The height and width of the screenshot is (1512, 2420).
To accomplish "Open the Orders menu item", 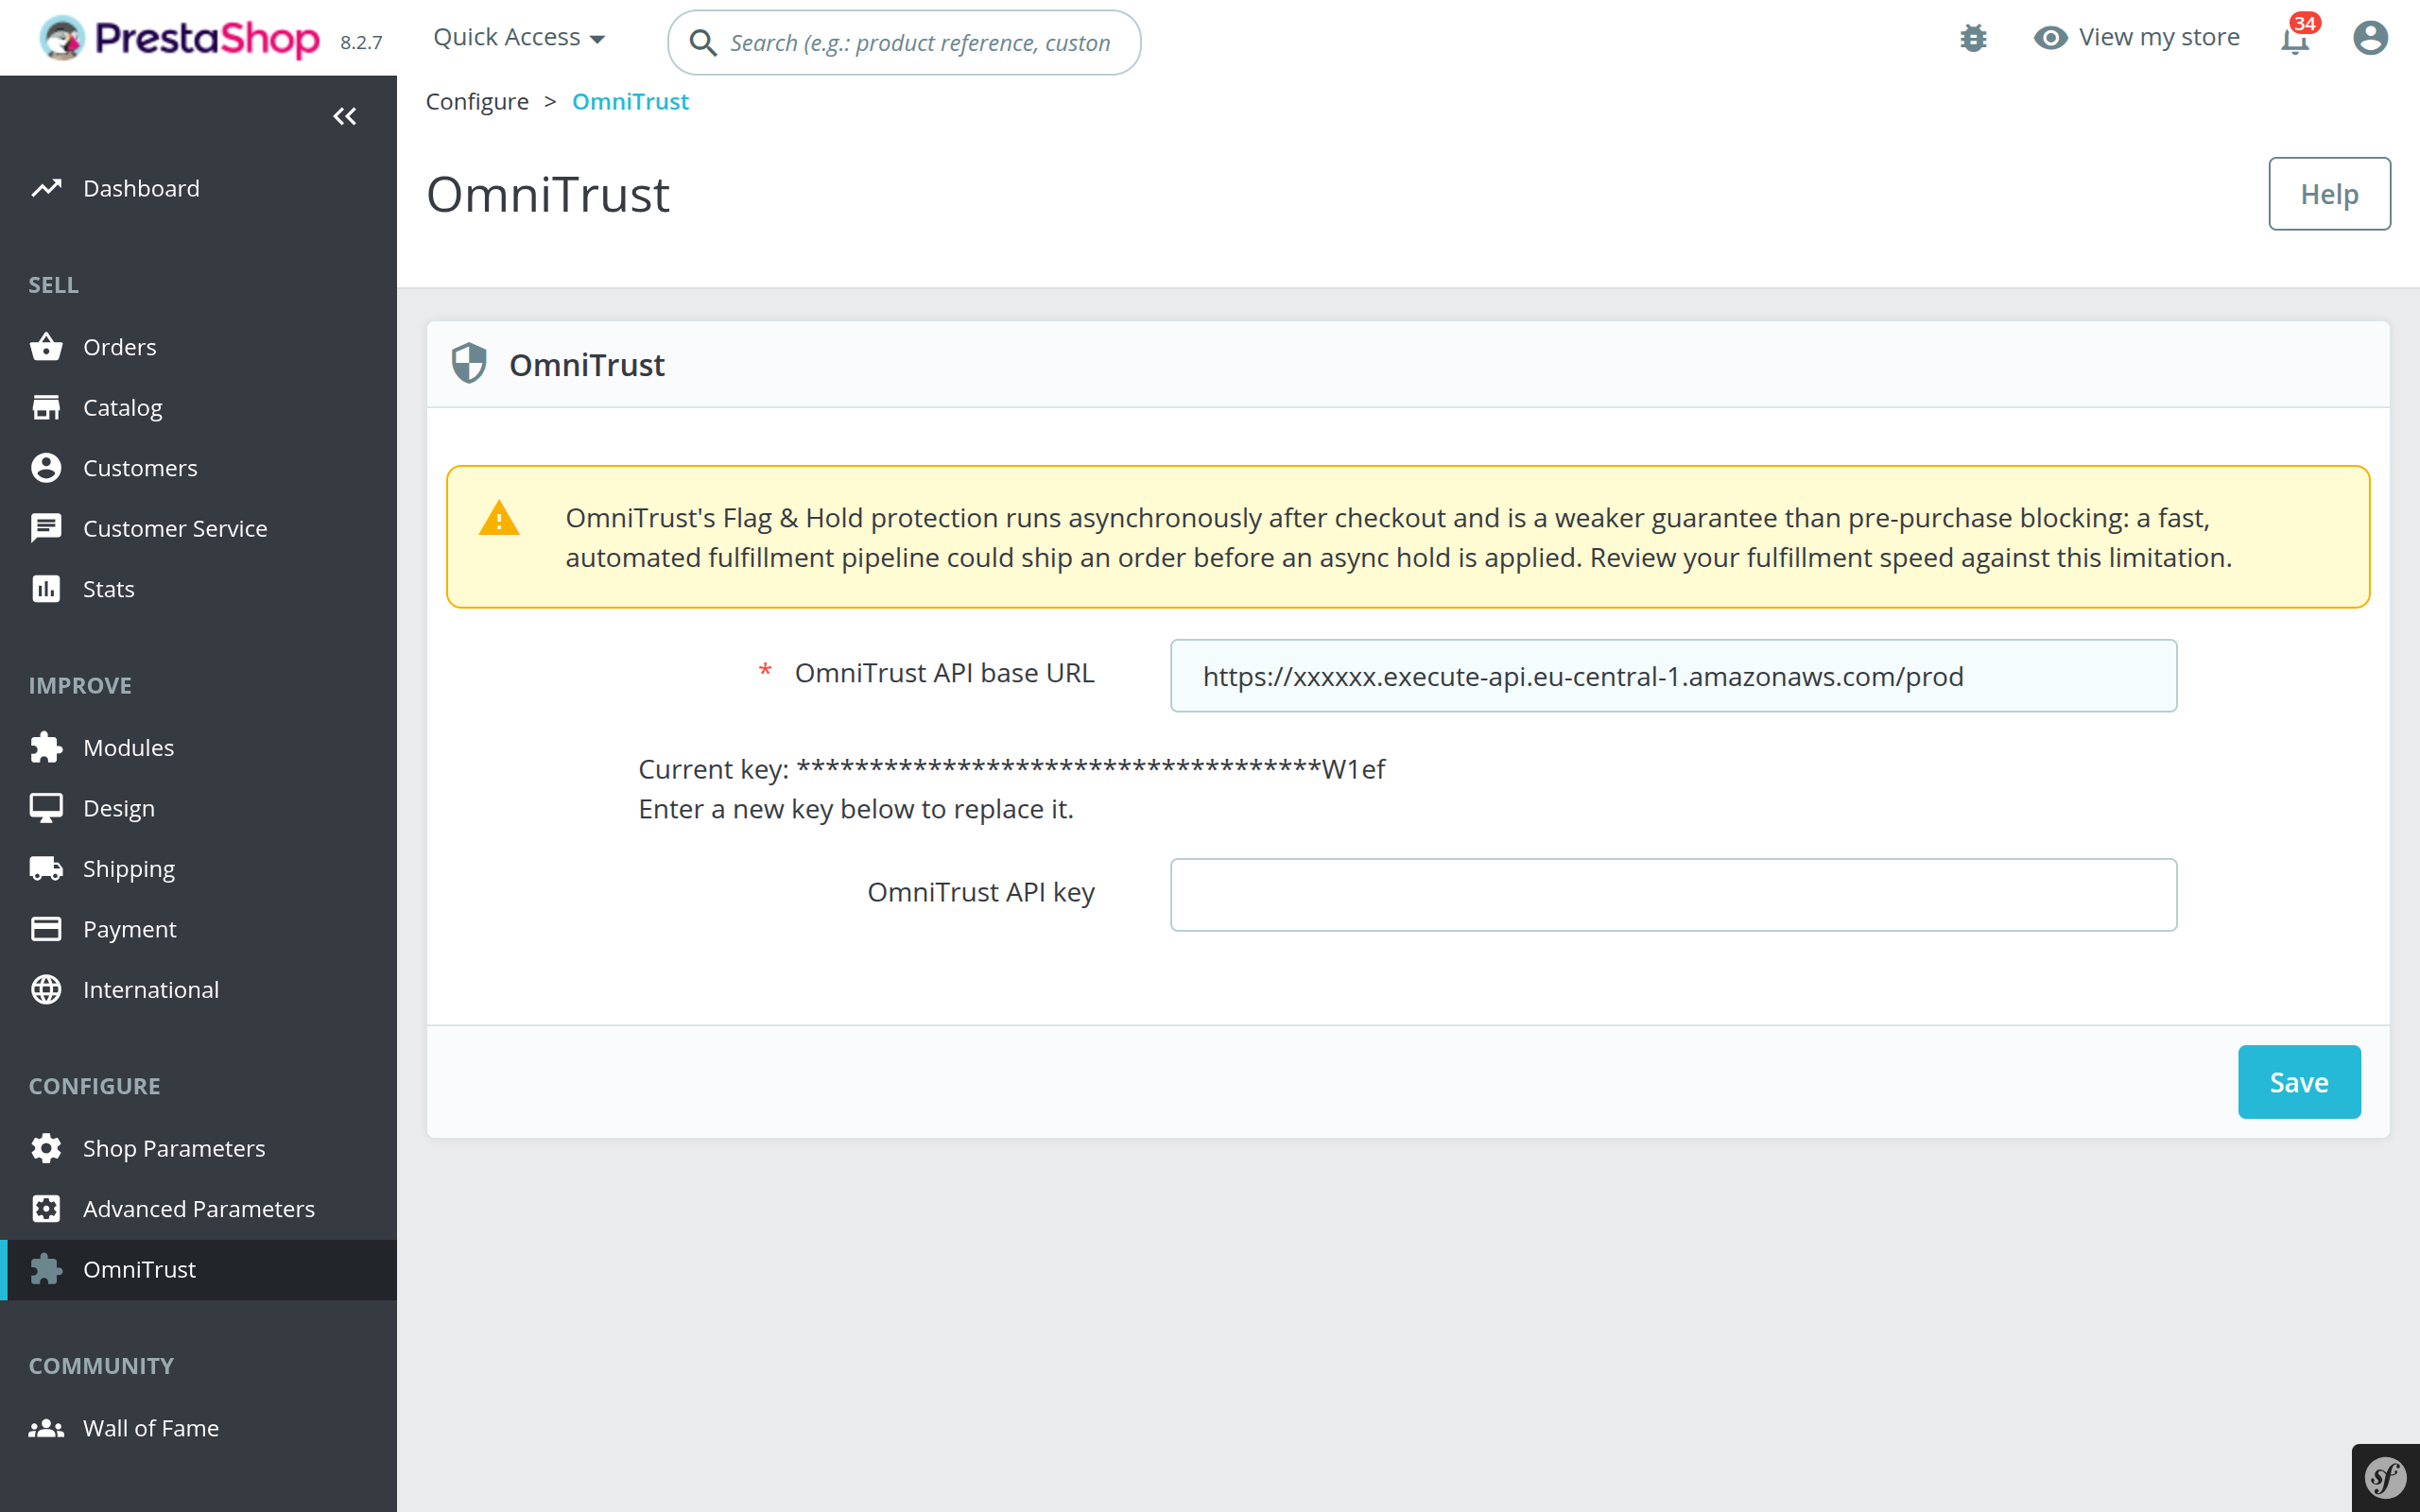I will tap(198, 347).
